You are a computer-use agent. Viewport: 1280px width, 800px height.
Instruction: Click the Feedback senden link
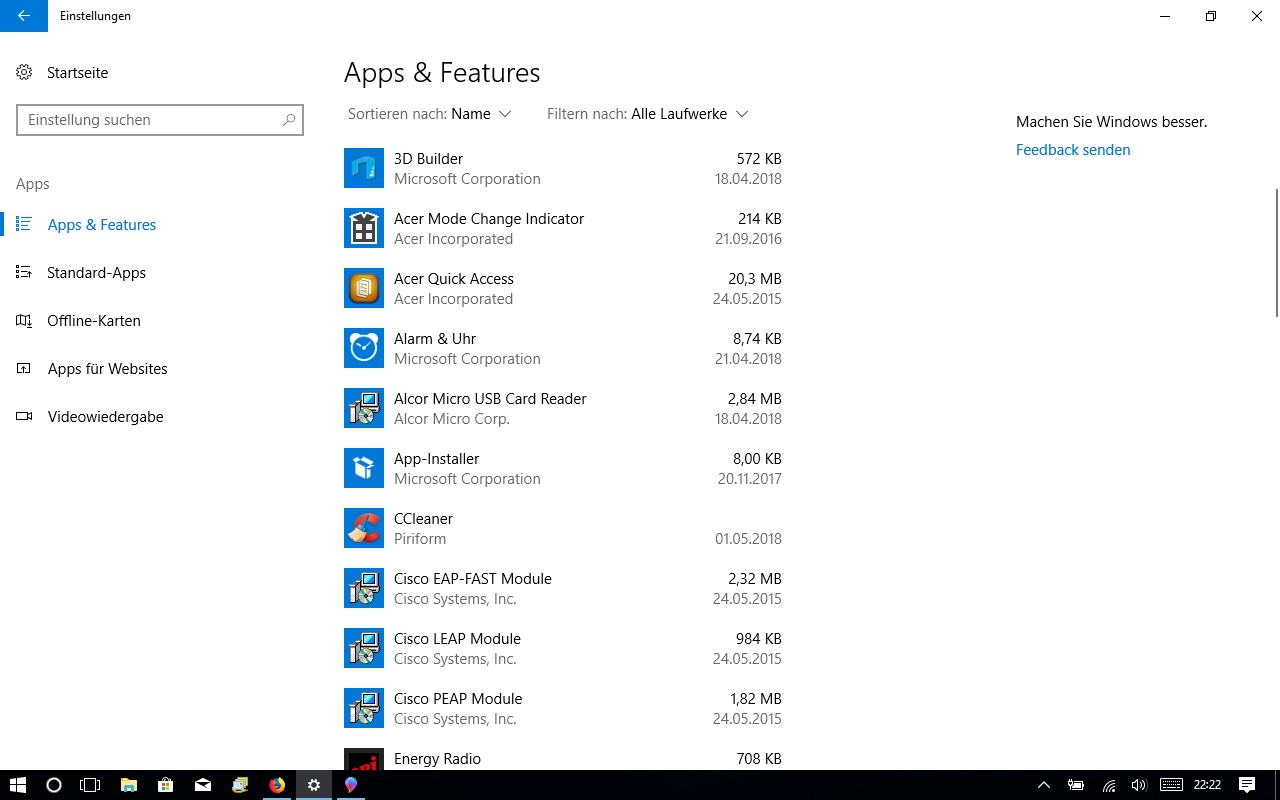tap(1073, 150)
